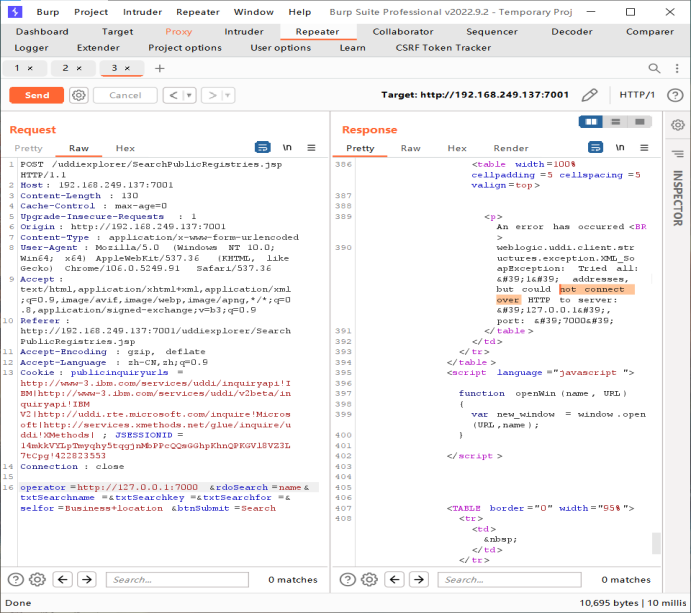Open the Logger tab
This screenshot has width=692, height=613.
(x=31, y=48)
